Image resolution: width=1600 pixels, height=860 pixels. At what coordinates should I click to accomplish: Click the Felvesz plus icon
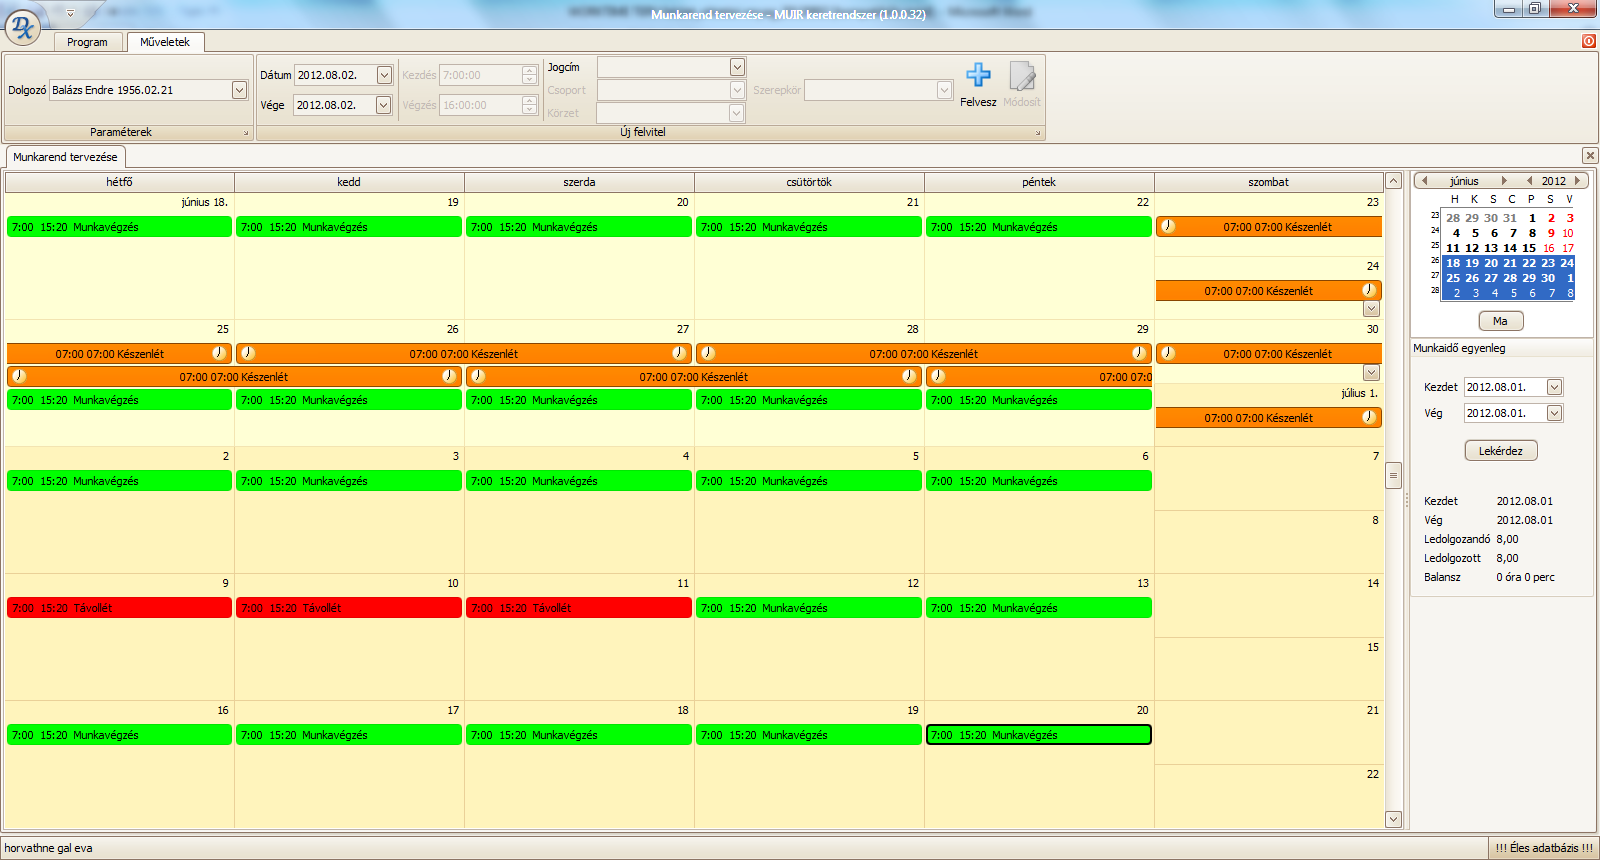pyautogui.click(x=978, y=75)
